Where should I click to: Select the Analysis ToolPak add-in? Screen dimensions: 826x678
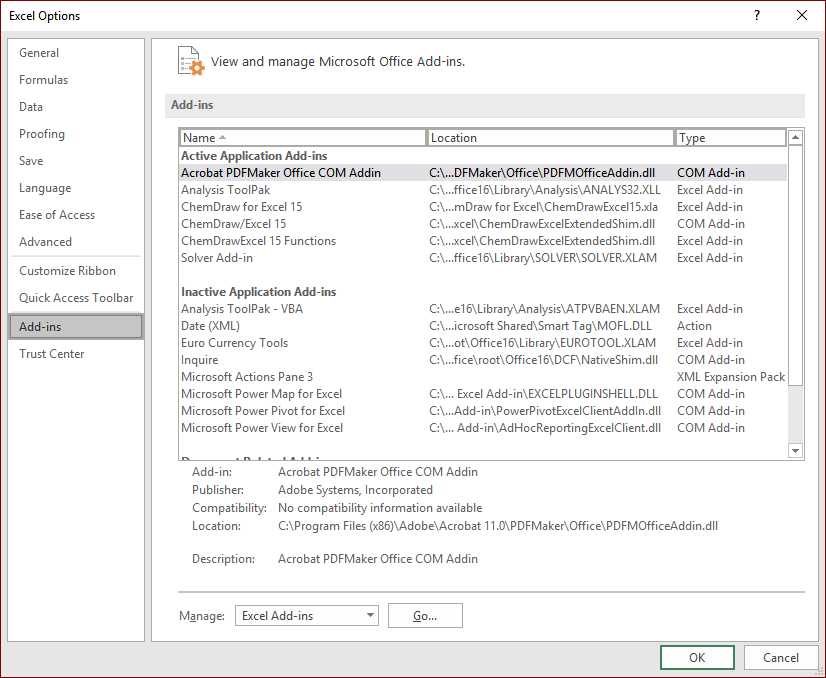point(483,190)
